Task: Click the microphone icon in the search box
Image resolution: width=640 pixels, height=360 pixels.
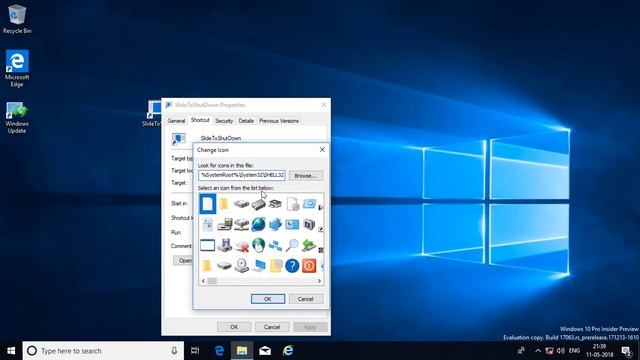Action: tap(174, 351)
